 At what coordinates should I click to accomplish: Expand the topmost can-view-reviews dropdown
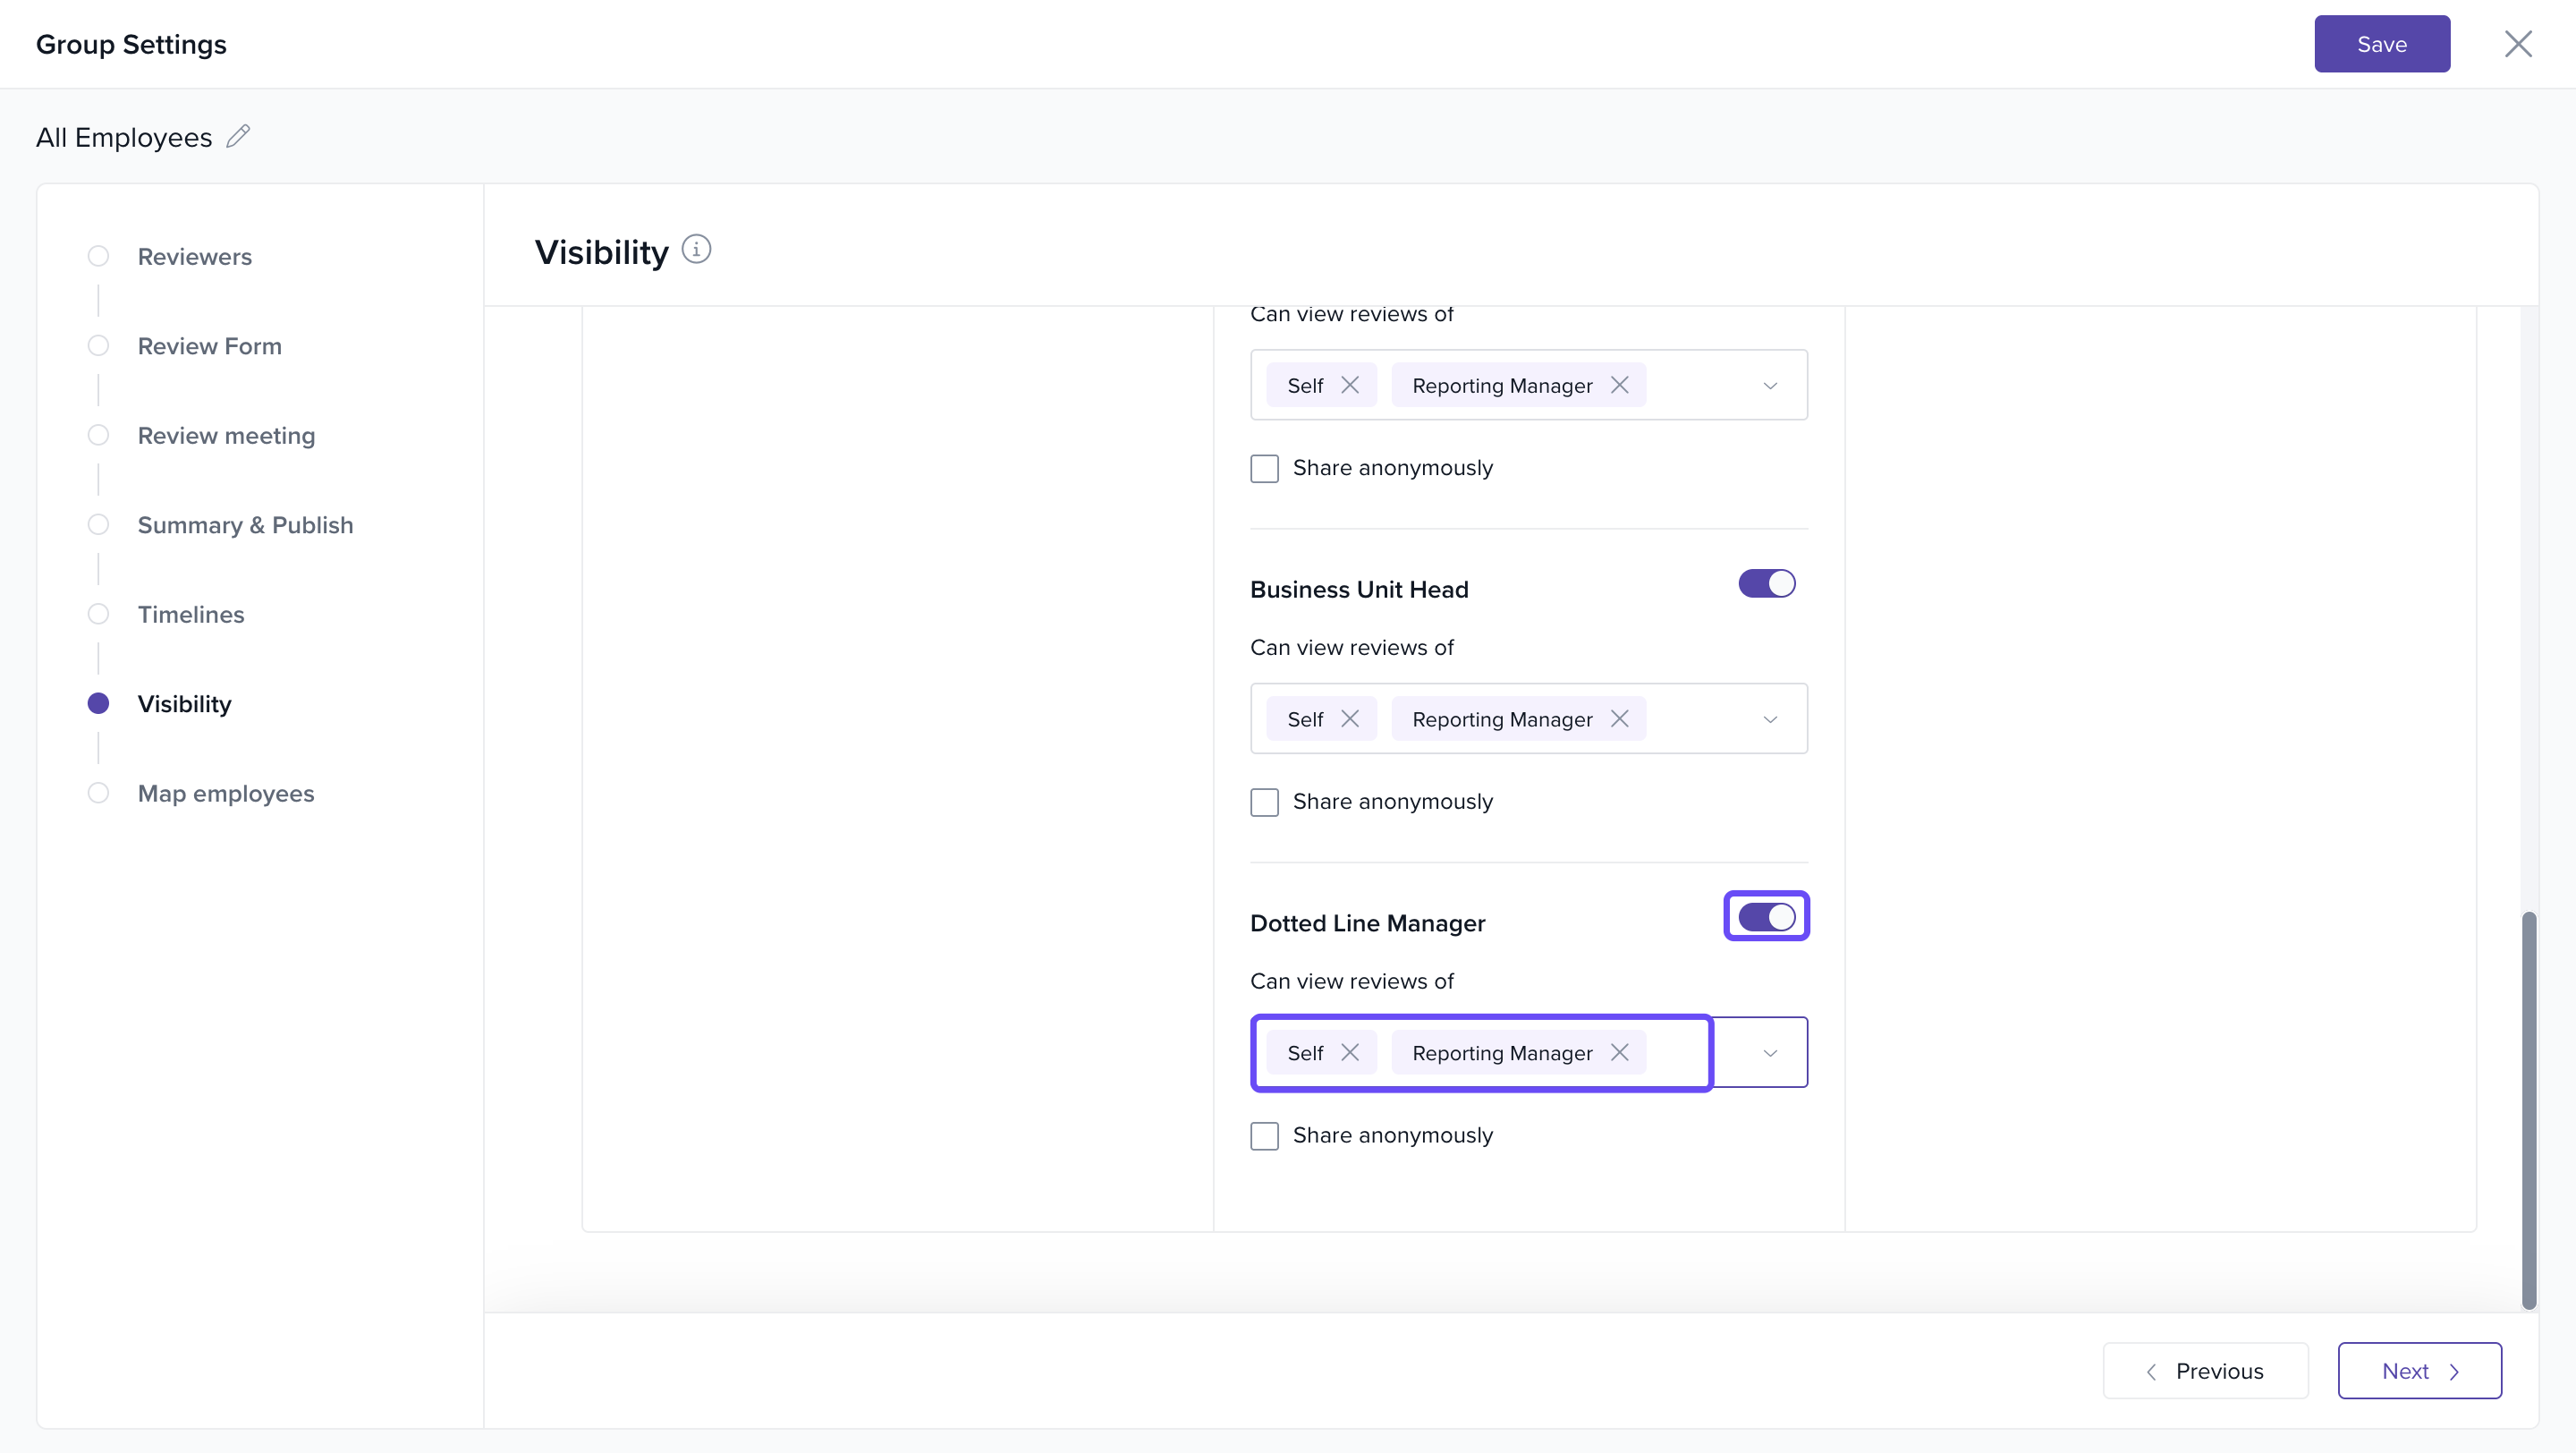1770,385
